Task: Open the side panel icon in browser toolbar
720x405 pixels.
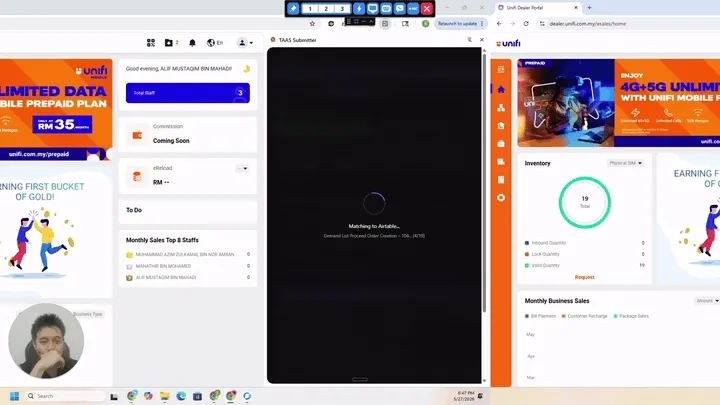Action: click(385, 23)
